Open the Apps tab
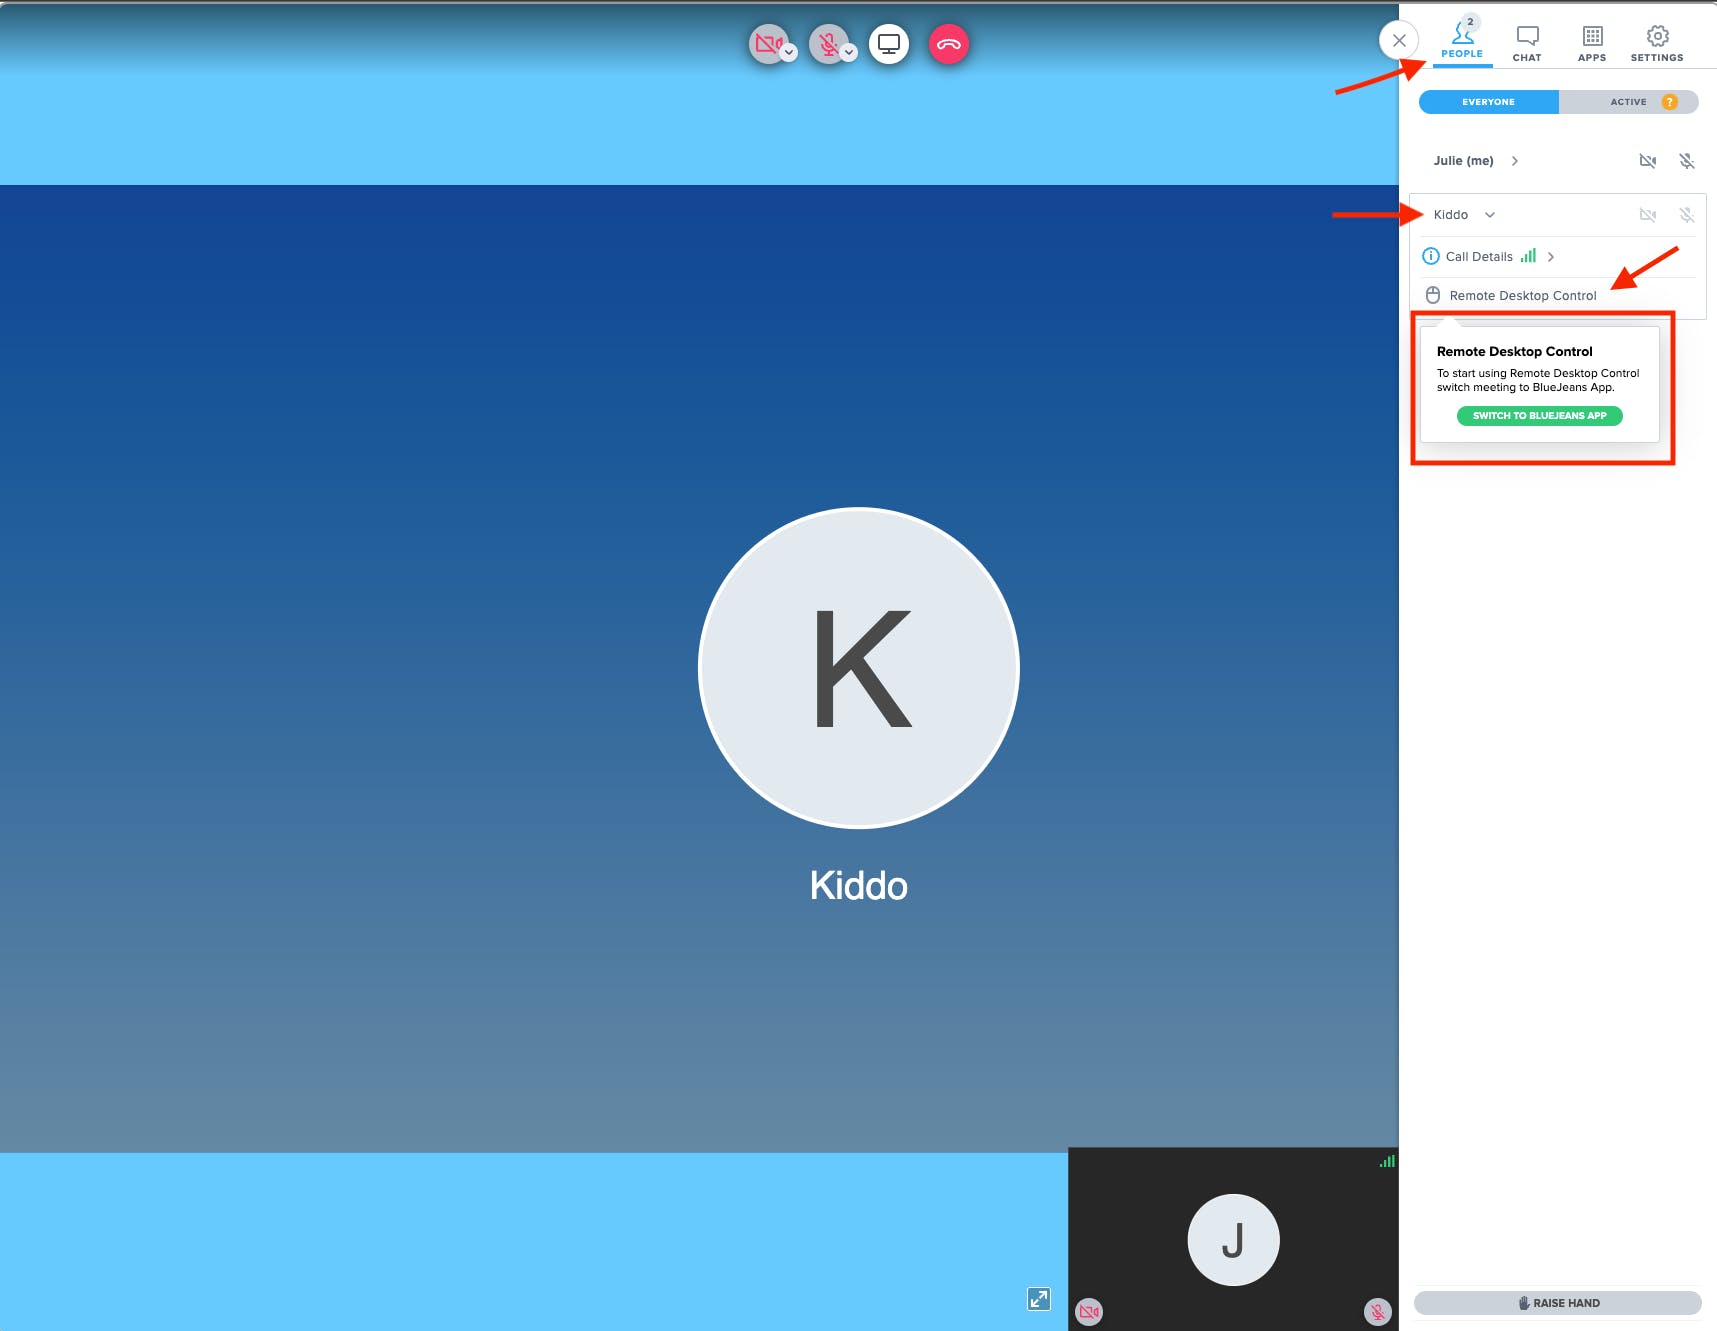1717x1331 pixels. coord(1592,44)
